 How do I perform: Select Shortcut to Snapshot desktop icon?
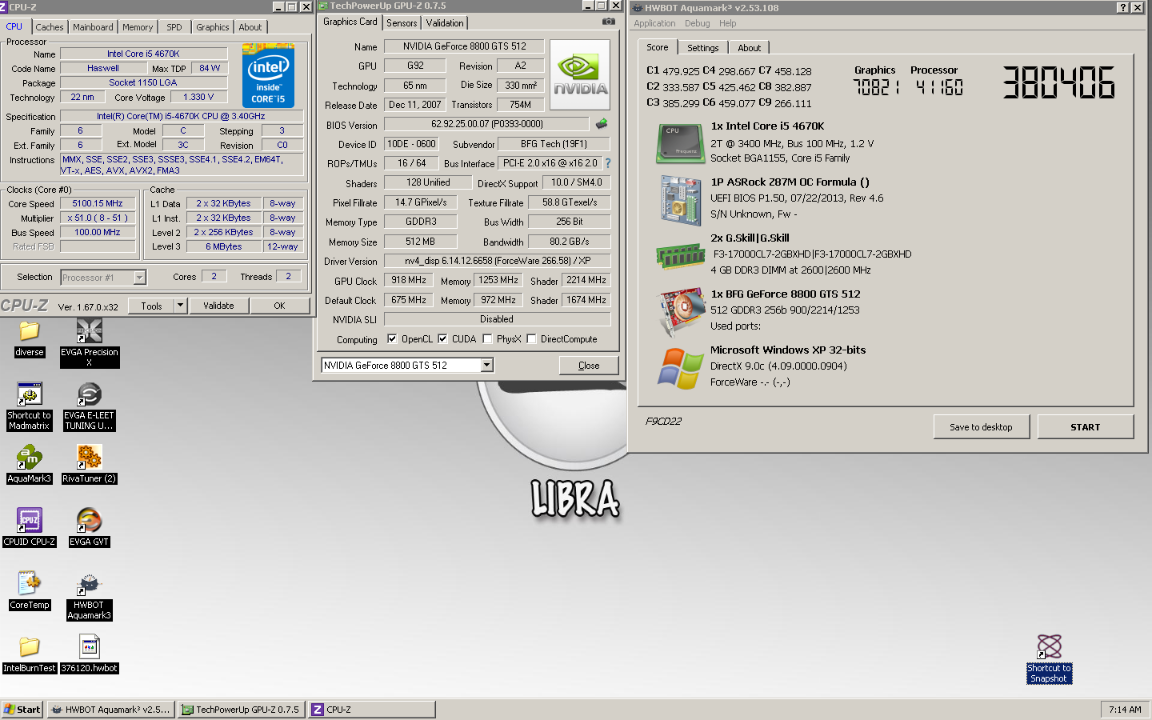coord(1048,659)
